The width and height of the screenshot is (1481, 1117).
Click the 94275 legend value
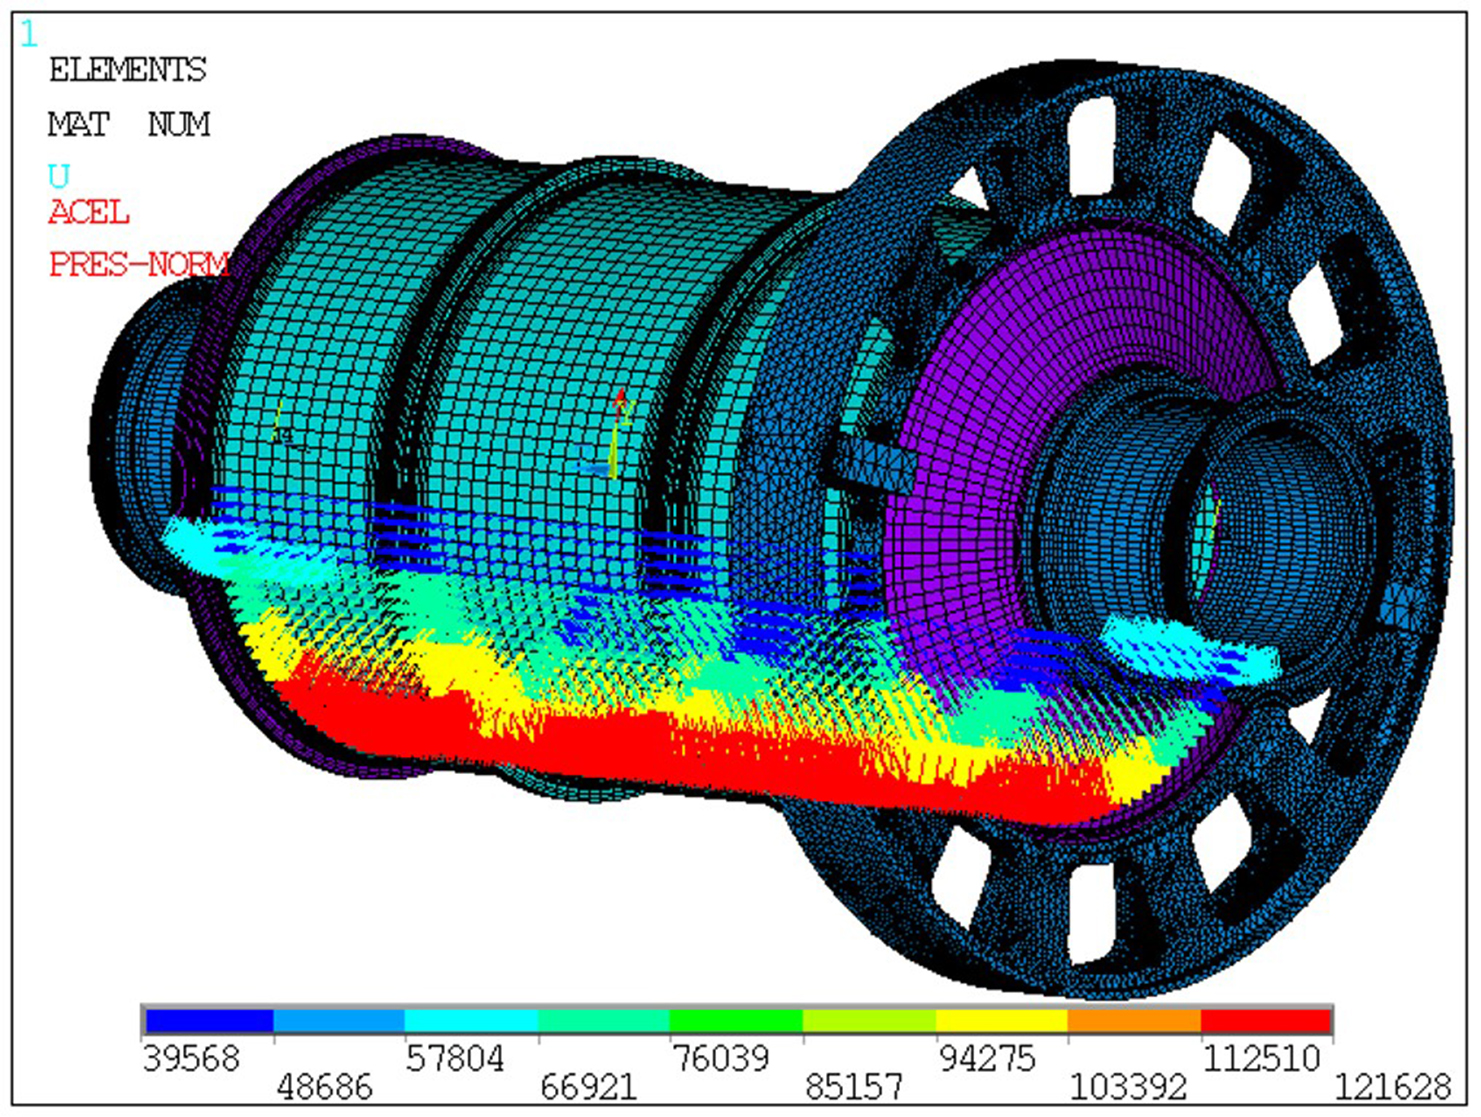(x=987, y=1059)
